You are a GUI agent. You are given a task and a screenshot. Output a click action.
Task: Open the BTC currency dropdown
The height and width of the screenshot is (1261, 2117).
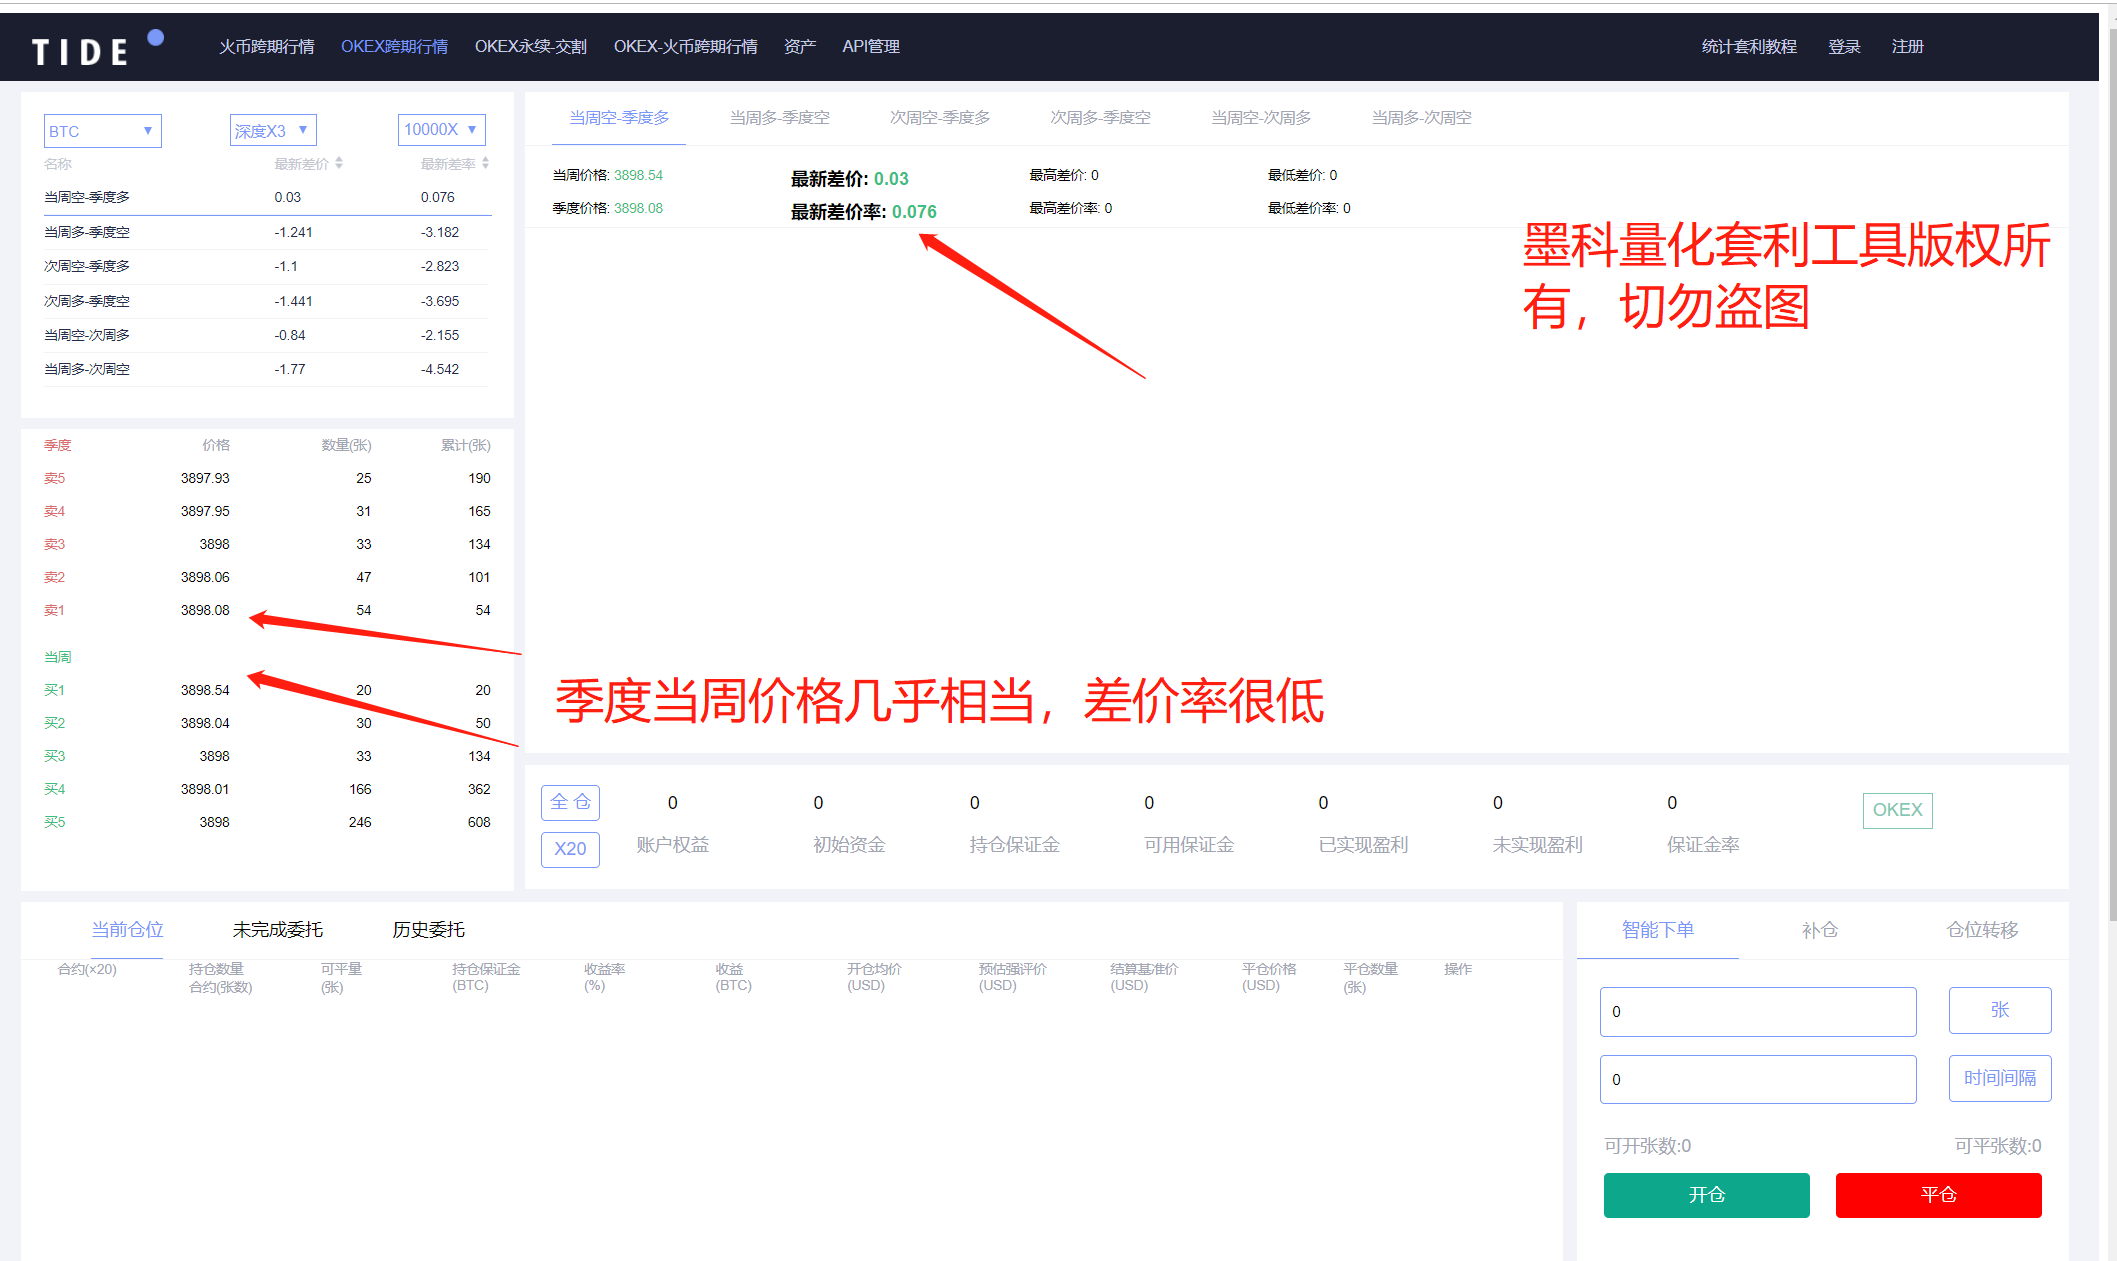(x=102, y=131)
